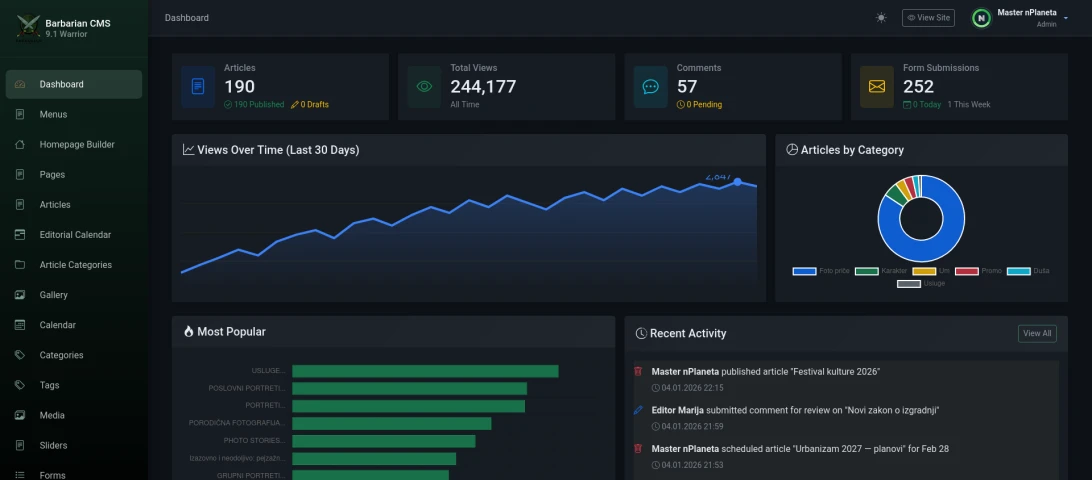Open the Article Categories sidebar item
This screenshot has height=480, width=1092.
(x=75, y=265)
